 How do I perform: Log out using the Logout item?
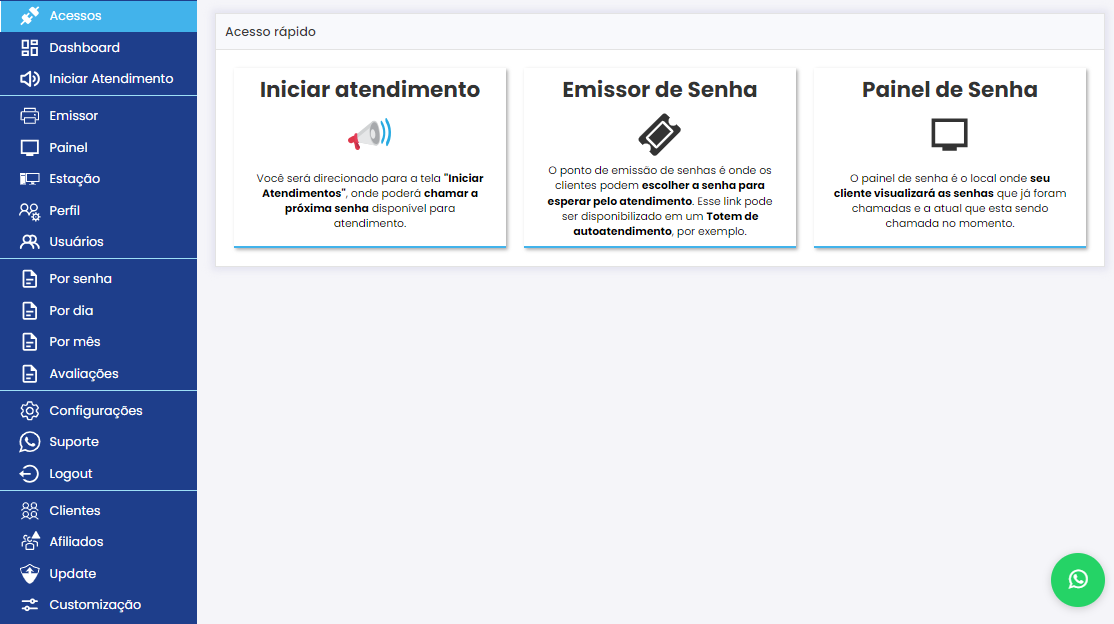pyautogui.click(x=70, y=474)
